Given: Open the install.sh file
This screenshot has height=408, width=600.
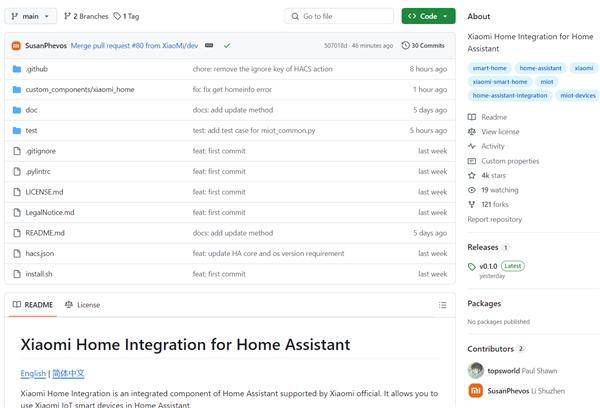Looking at the screenshot, I should [39, 274].
